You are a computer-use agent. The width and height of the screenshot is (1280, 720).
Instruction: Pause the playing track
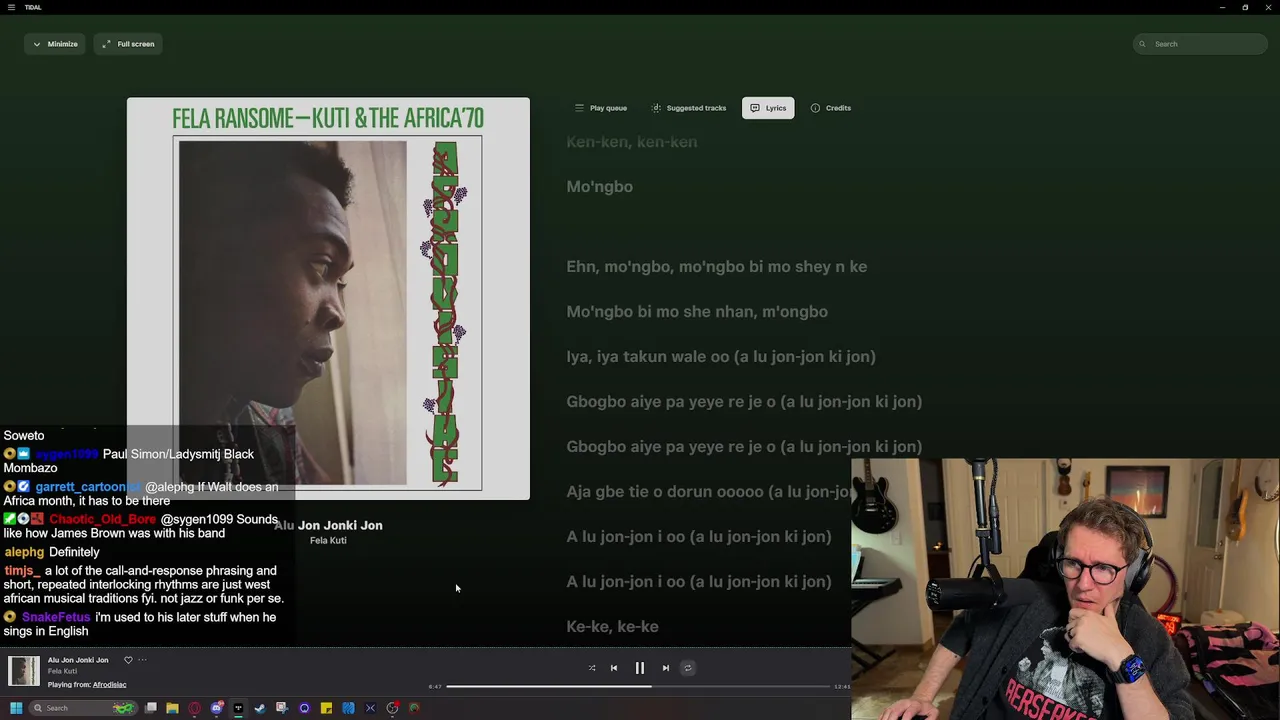[x=640, y=668]
